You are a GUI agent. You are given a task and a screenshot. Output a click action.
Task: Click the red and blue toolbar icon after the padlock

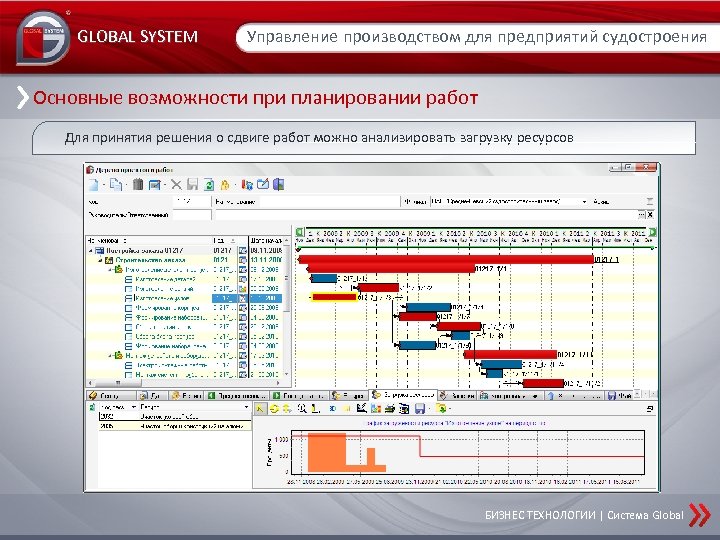click(247, 185)
